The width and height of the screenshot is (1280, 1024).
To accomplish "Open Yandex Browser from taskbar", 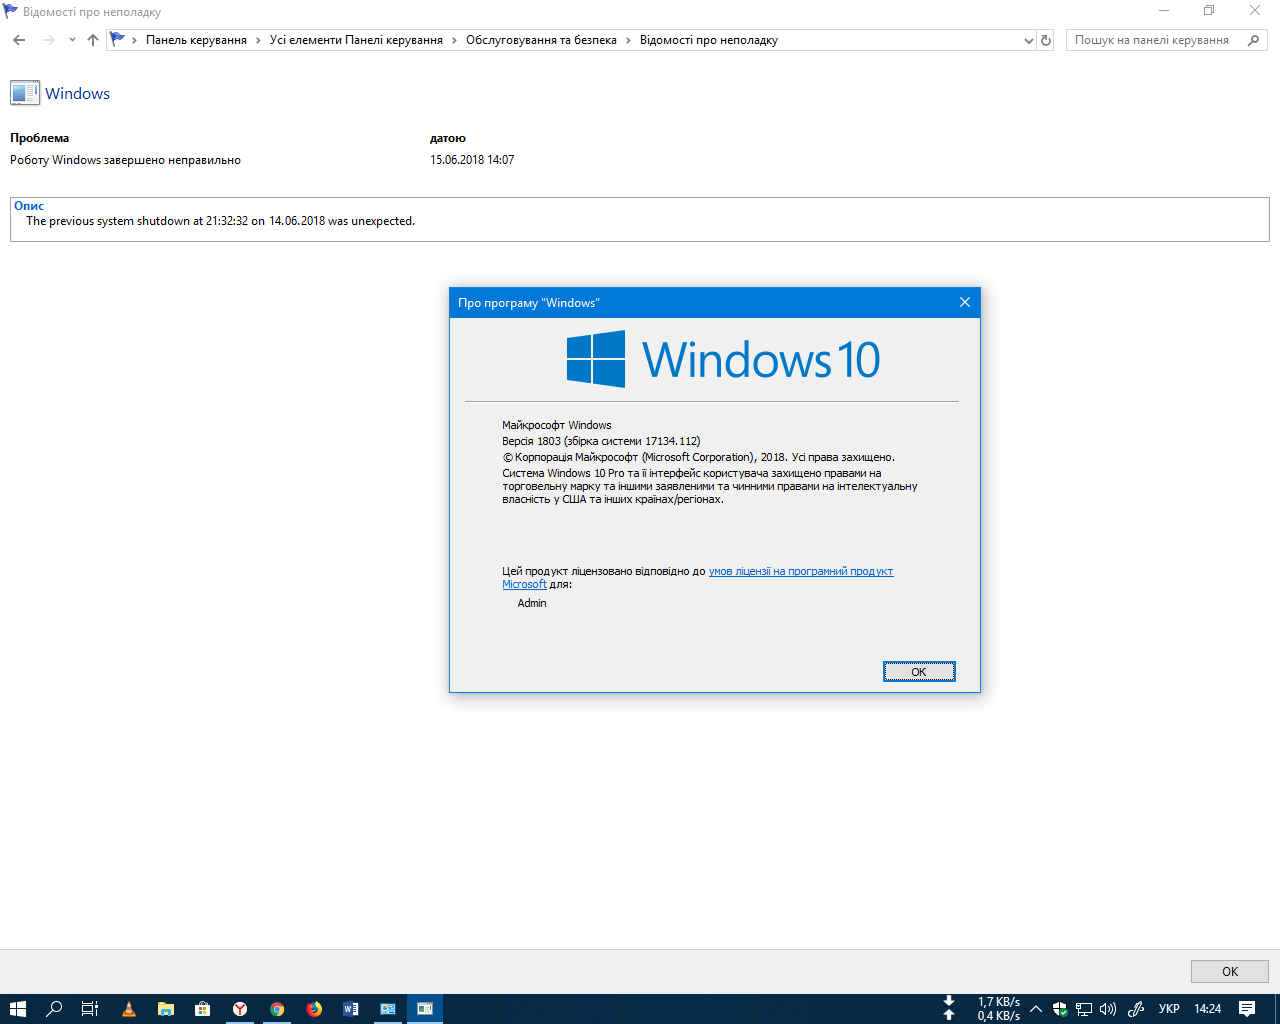I will point(240,1009).
